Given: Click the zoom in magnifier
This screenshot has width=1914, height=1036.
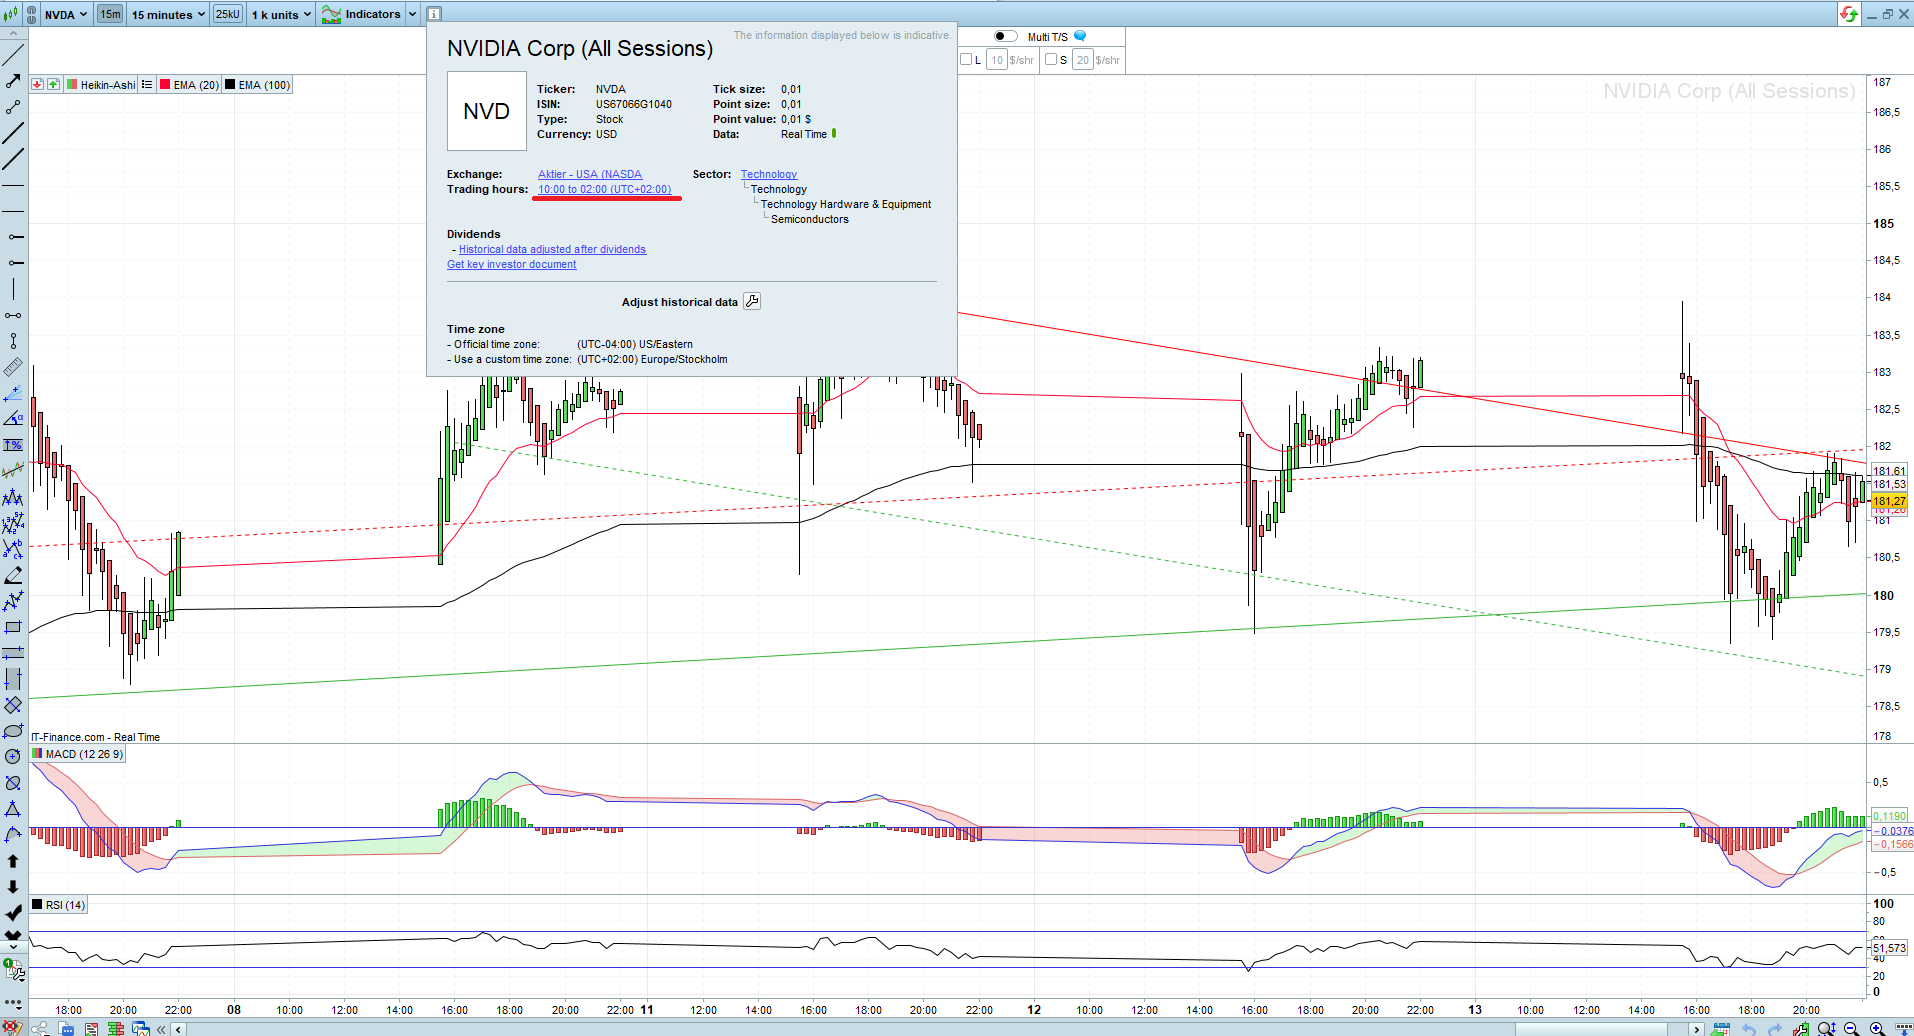Looking at the screenshot, I should tap(1877, 1028).
